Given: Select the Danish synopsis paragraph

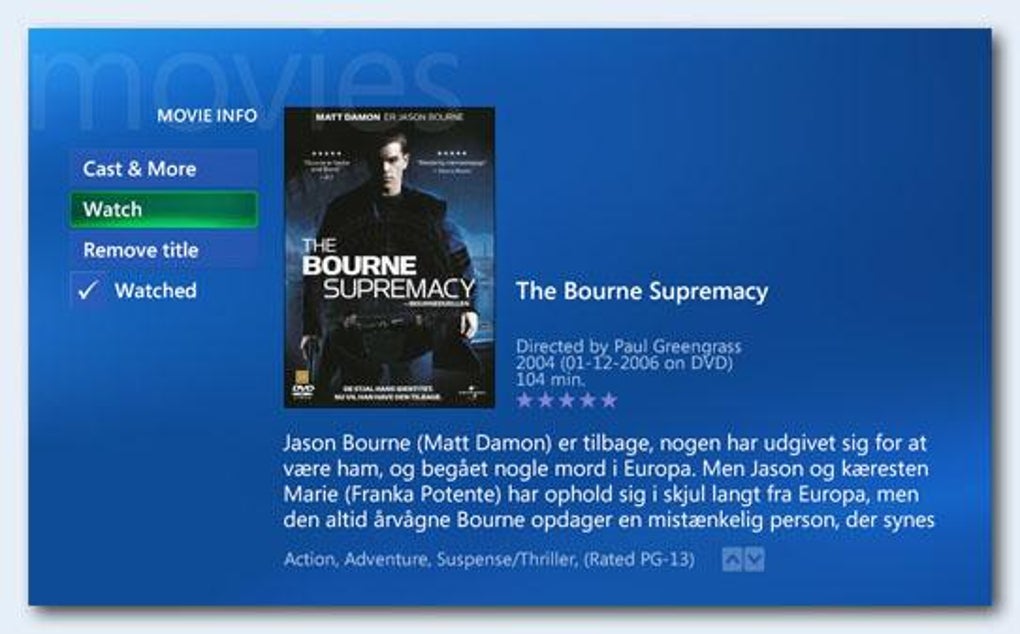Looking at the screenshot, I should click(x=609, y=481).
